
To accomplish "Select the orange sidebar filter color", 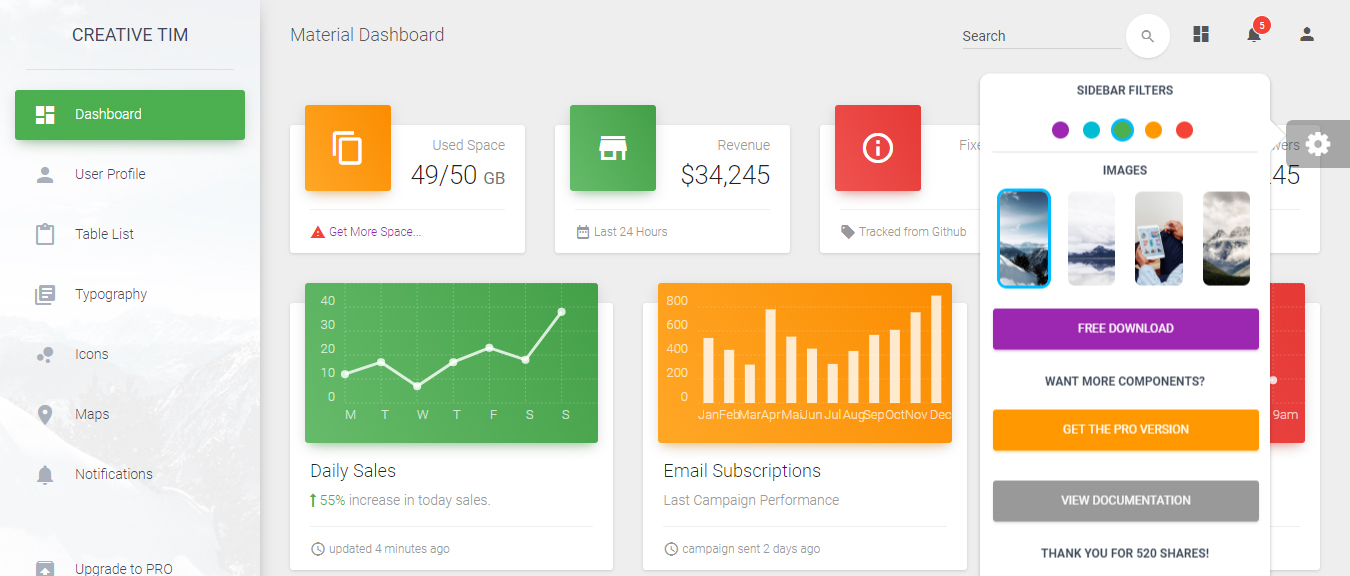I will (1153, 130).
